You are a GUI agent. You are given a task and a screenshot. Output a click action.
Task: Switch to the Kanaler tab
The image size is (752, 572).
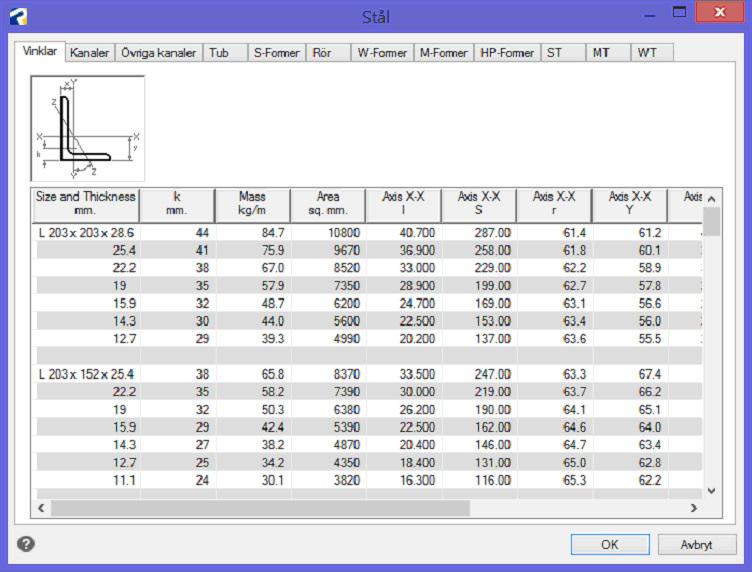[90, 53]
